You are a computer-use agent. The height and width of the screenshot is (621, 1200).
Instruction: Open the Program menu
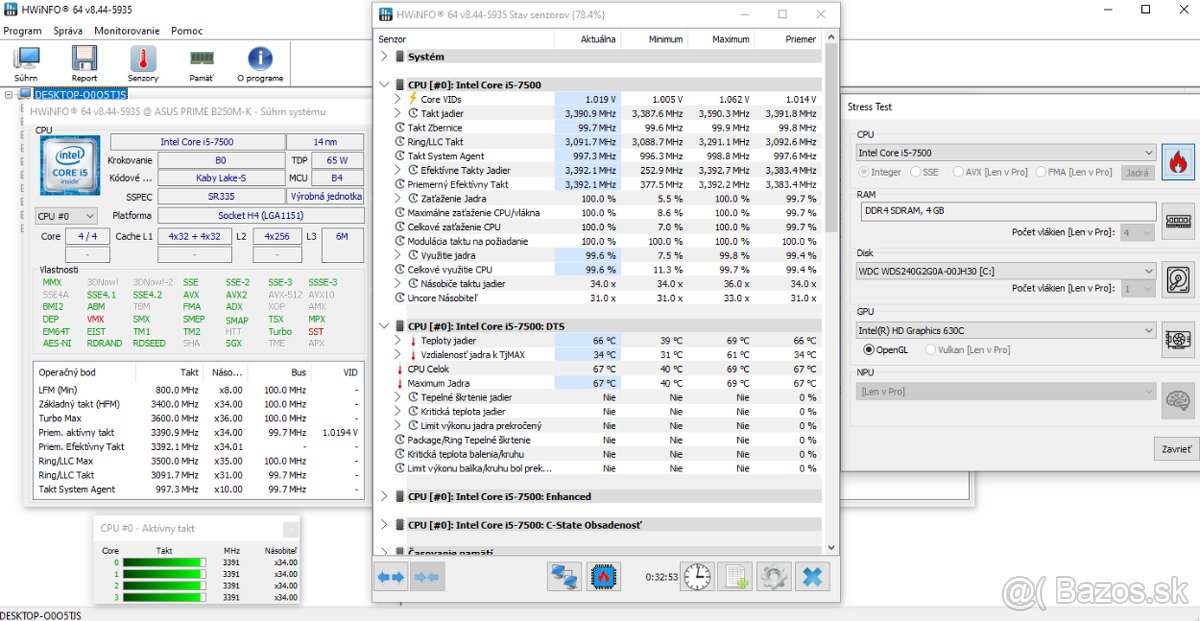22,31
